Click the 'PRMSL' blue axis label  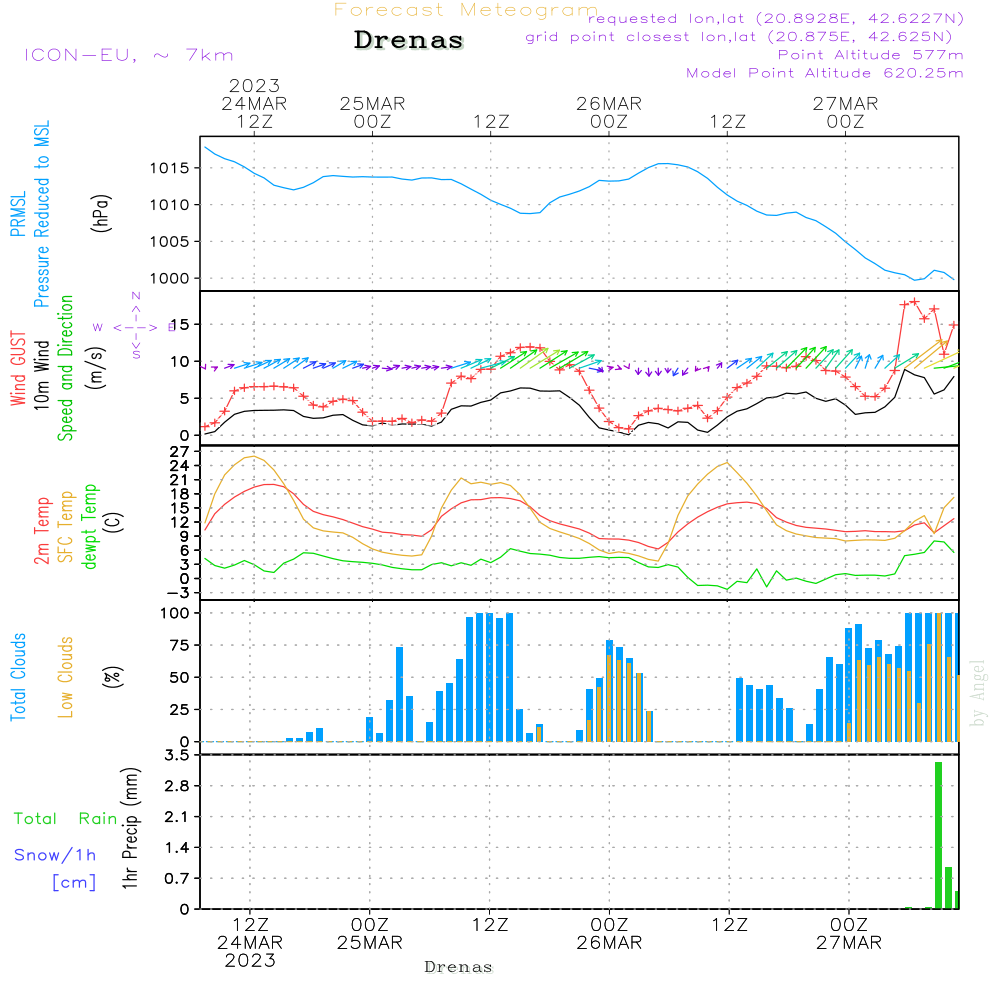(18, 214)
